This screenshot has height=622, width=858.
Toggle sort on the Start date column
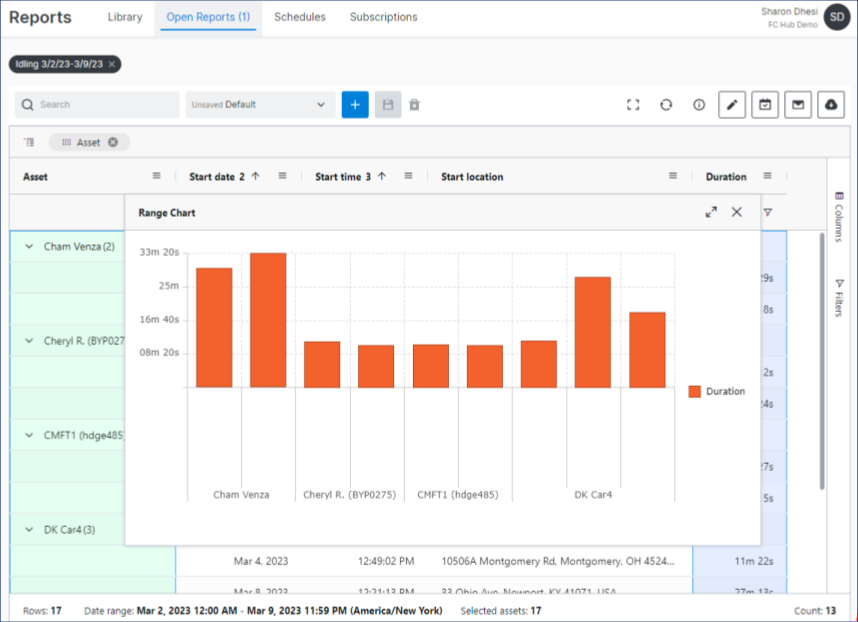[x=217, y=177]
